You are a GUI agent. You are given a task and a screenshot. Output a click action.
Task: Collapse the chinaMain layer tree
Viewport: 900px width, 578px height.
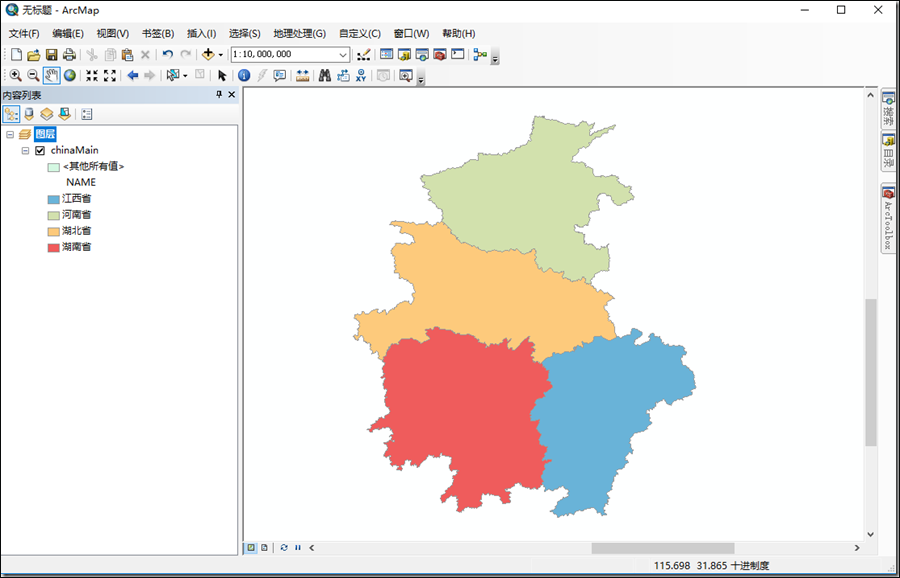26,150
